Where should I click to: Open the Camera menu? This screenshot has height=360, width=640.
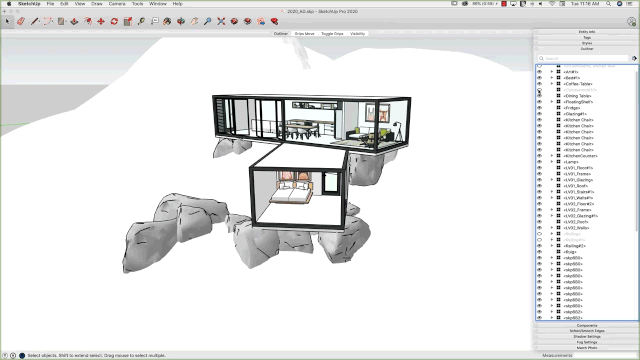[x=117, y=4]
